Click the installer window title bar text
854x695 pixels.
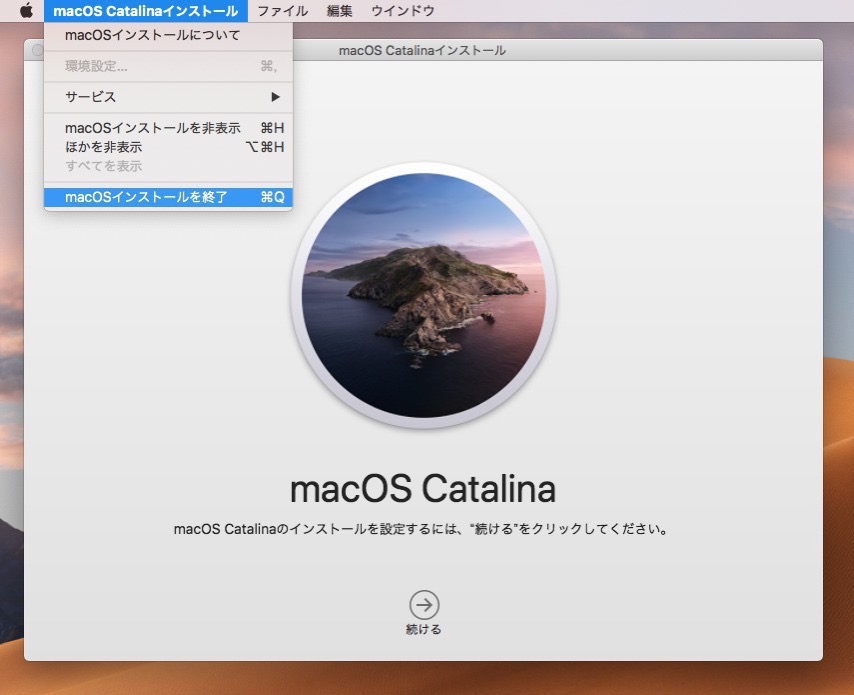[422, 51]
